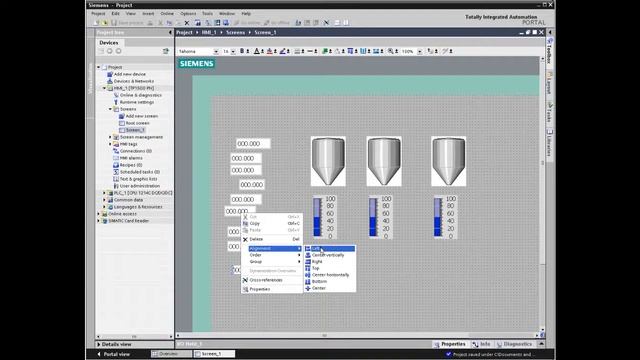The image size is (640, 360).
Task: Open the View menu
Action: point(131,13)
